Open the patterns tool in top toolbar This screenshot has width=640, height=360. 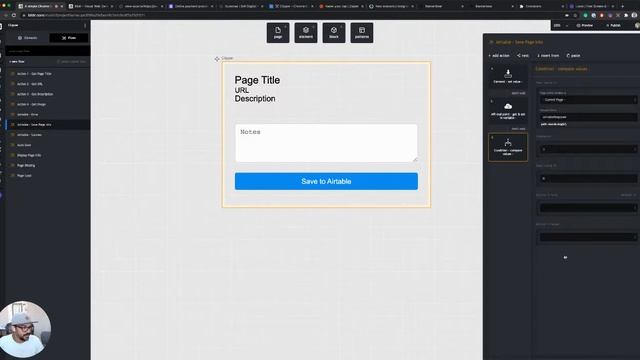pos(362,33)
